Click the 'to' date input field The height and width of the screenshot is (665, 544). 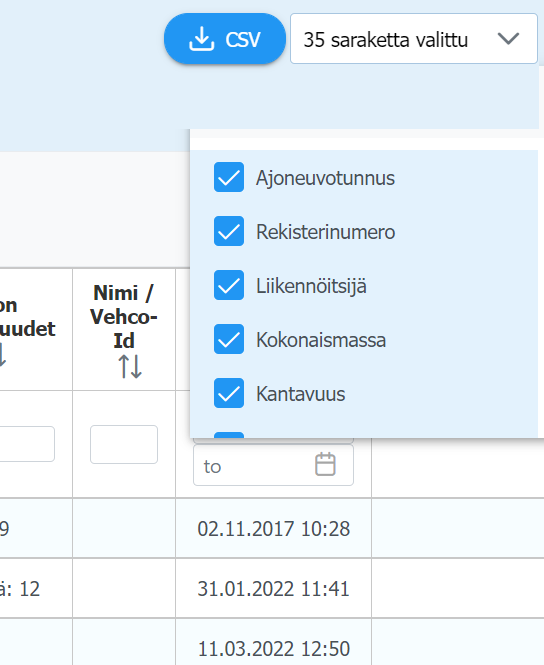pyautogui.click(x=273, y=465)
